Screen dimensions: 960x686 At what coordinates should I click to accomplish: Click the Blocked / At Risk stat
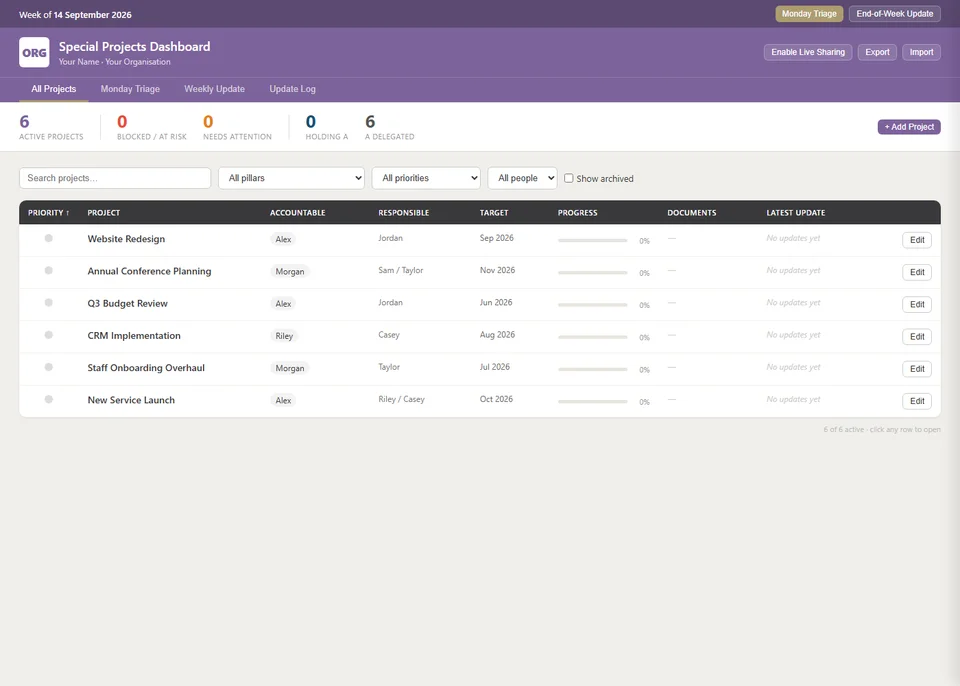pos(152,127)
